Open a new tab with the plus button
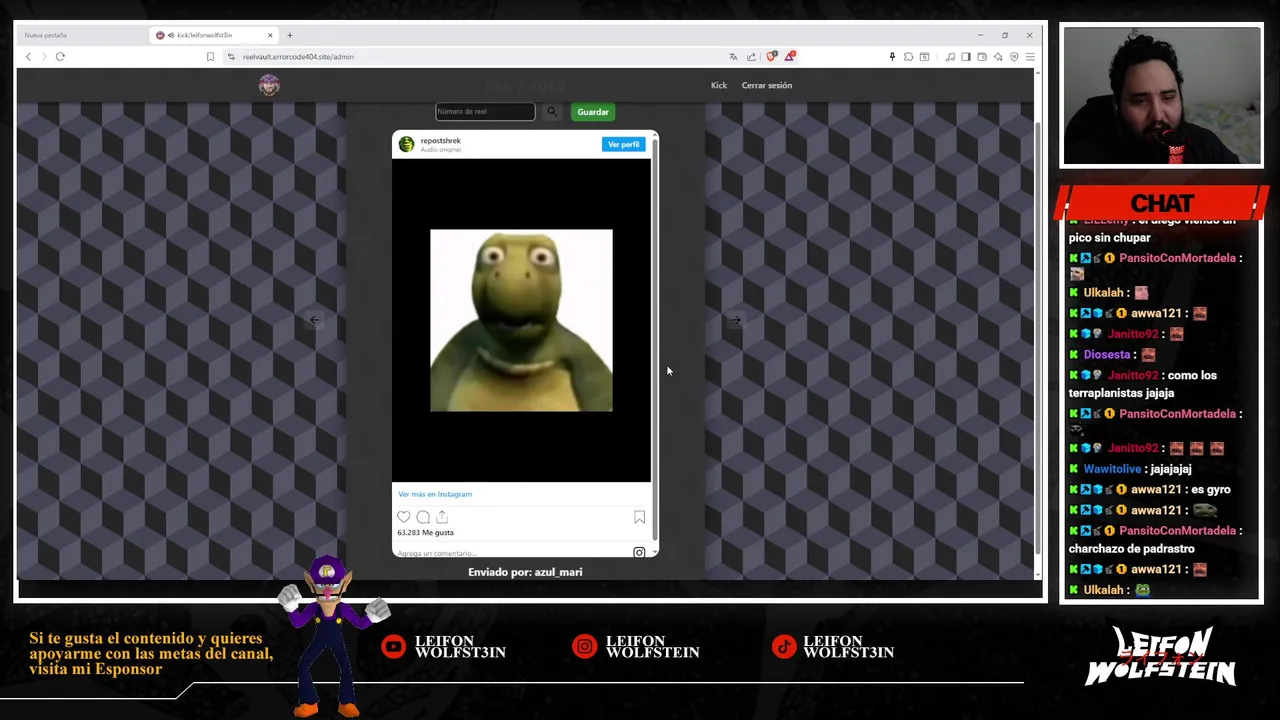The height and width of the screenshot is (720, 1280). [x=290, y=35]
